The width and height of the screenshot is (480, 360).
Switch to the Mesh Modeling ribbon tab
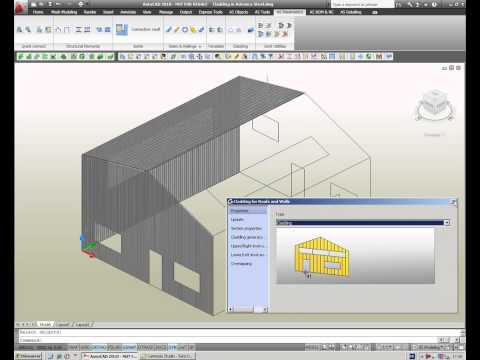(x=64, y=12)
